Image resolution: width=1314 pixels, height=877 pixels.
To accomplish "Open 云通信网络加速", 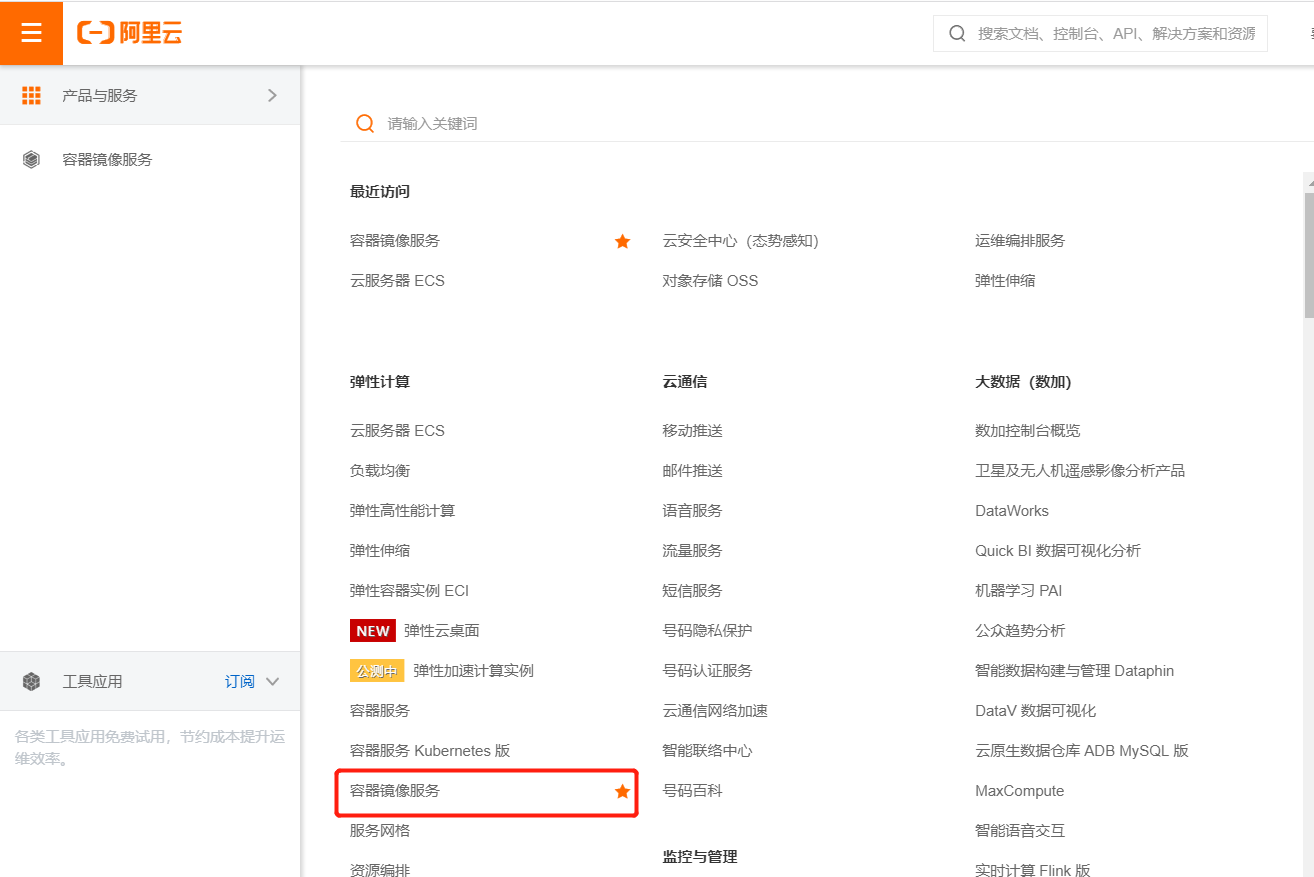I will tap(715, 711).
